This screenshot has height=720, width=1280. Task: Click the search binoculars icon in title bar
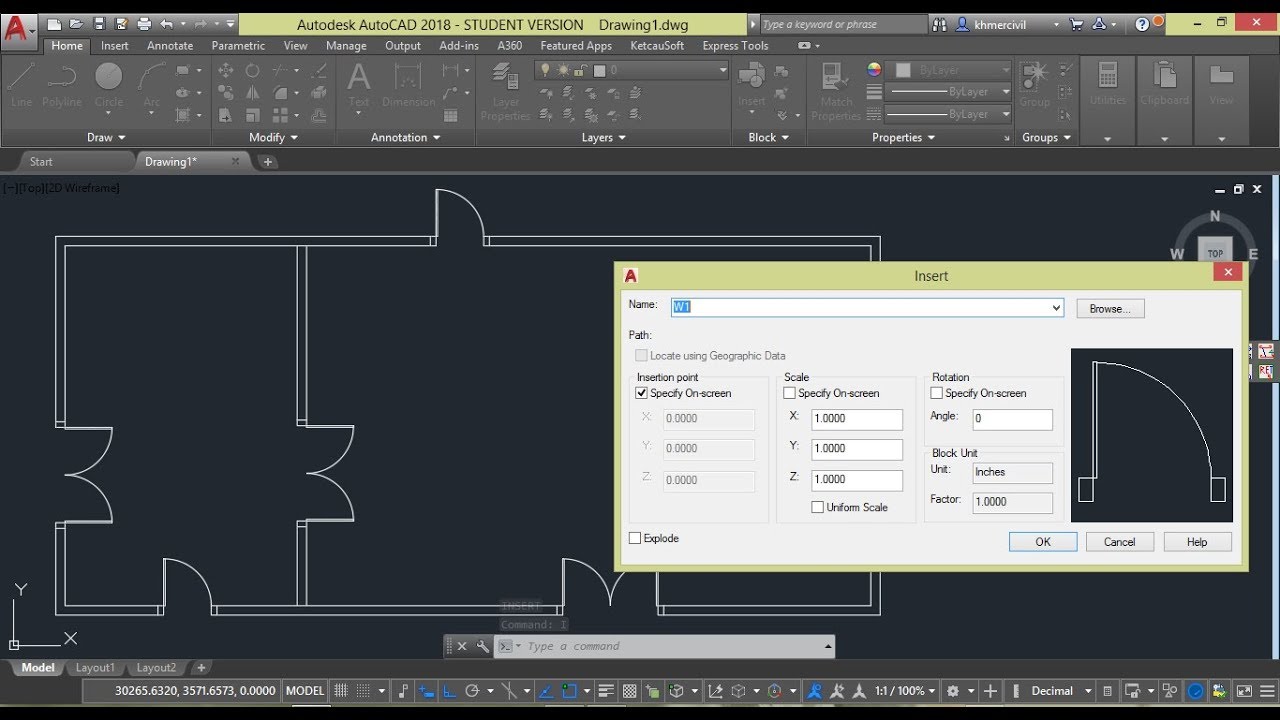tap(939, 24)
